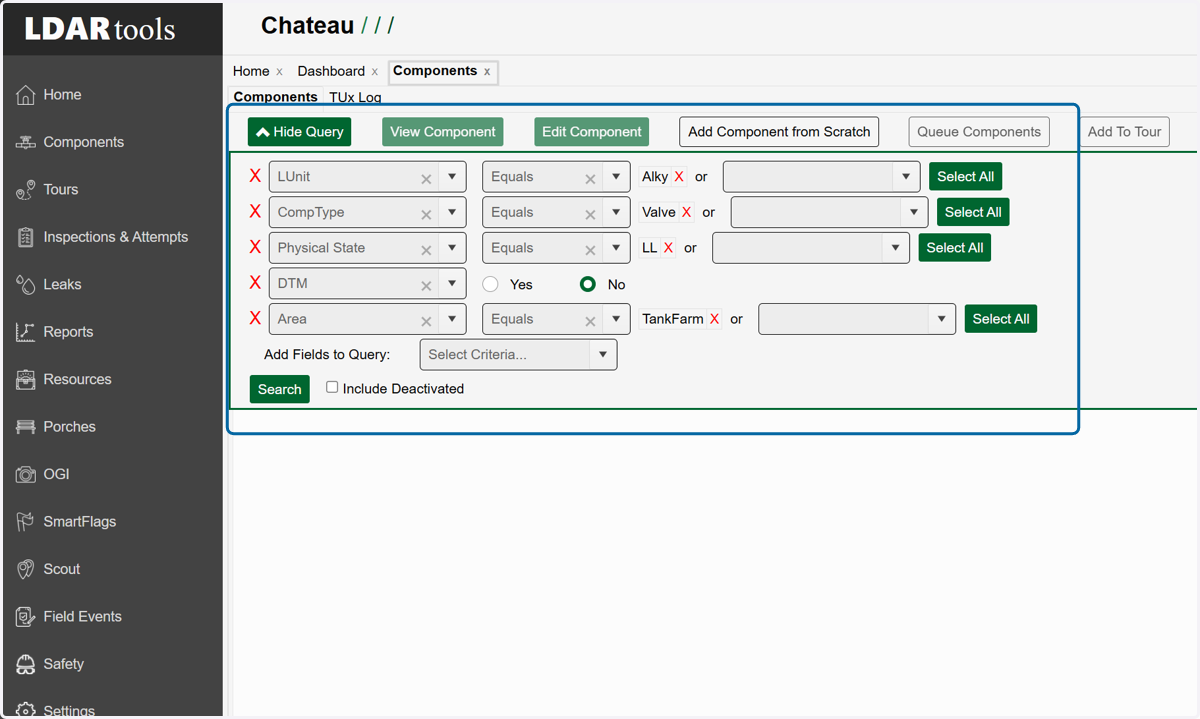Image resolution: width=1200 pixels, height=719 pixels.
Task: Click the Reports chart icon
Action: point(25,332)
